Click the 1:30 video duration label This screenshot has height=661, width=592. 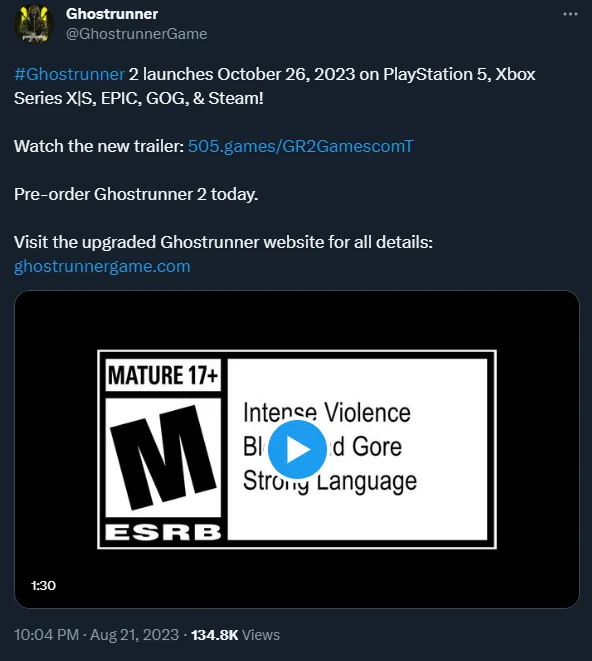coord(43,586)
